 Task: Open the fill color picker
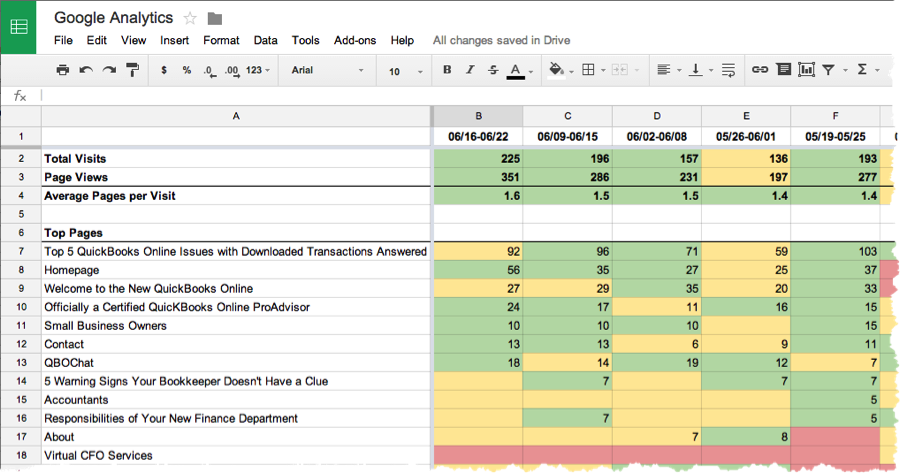pyautogui.click(x=556, y=70)
